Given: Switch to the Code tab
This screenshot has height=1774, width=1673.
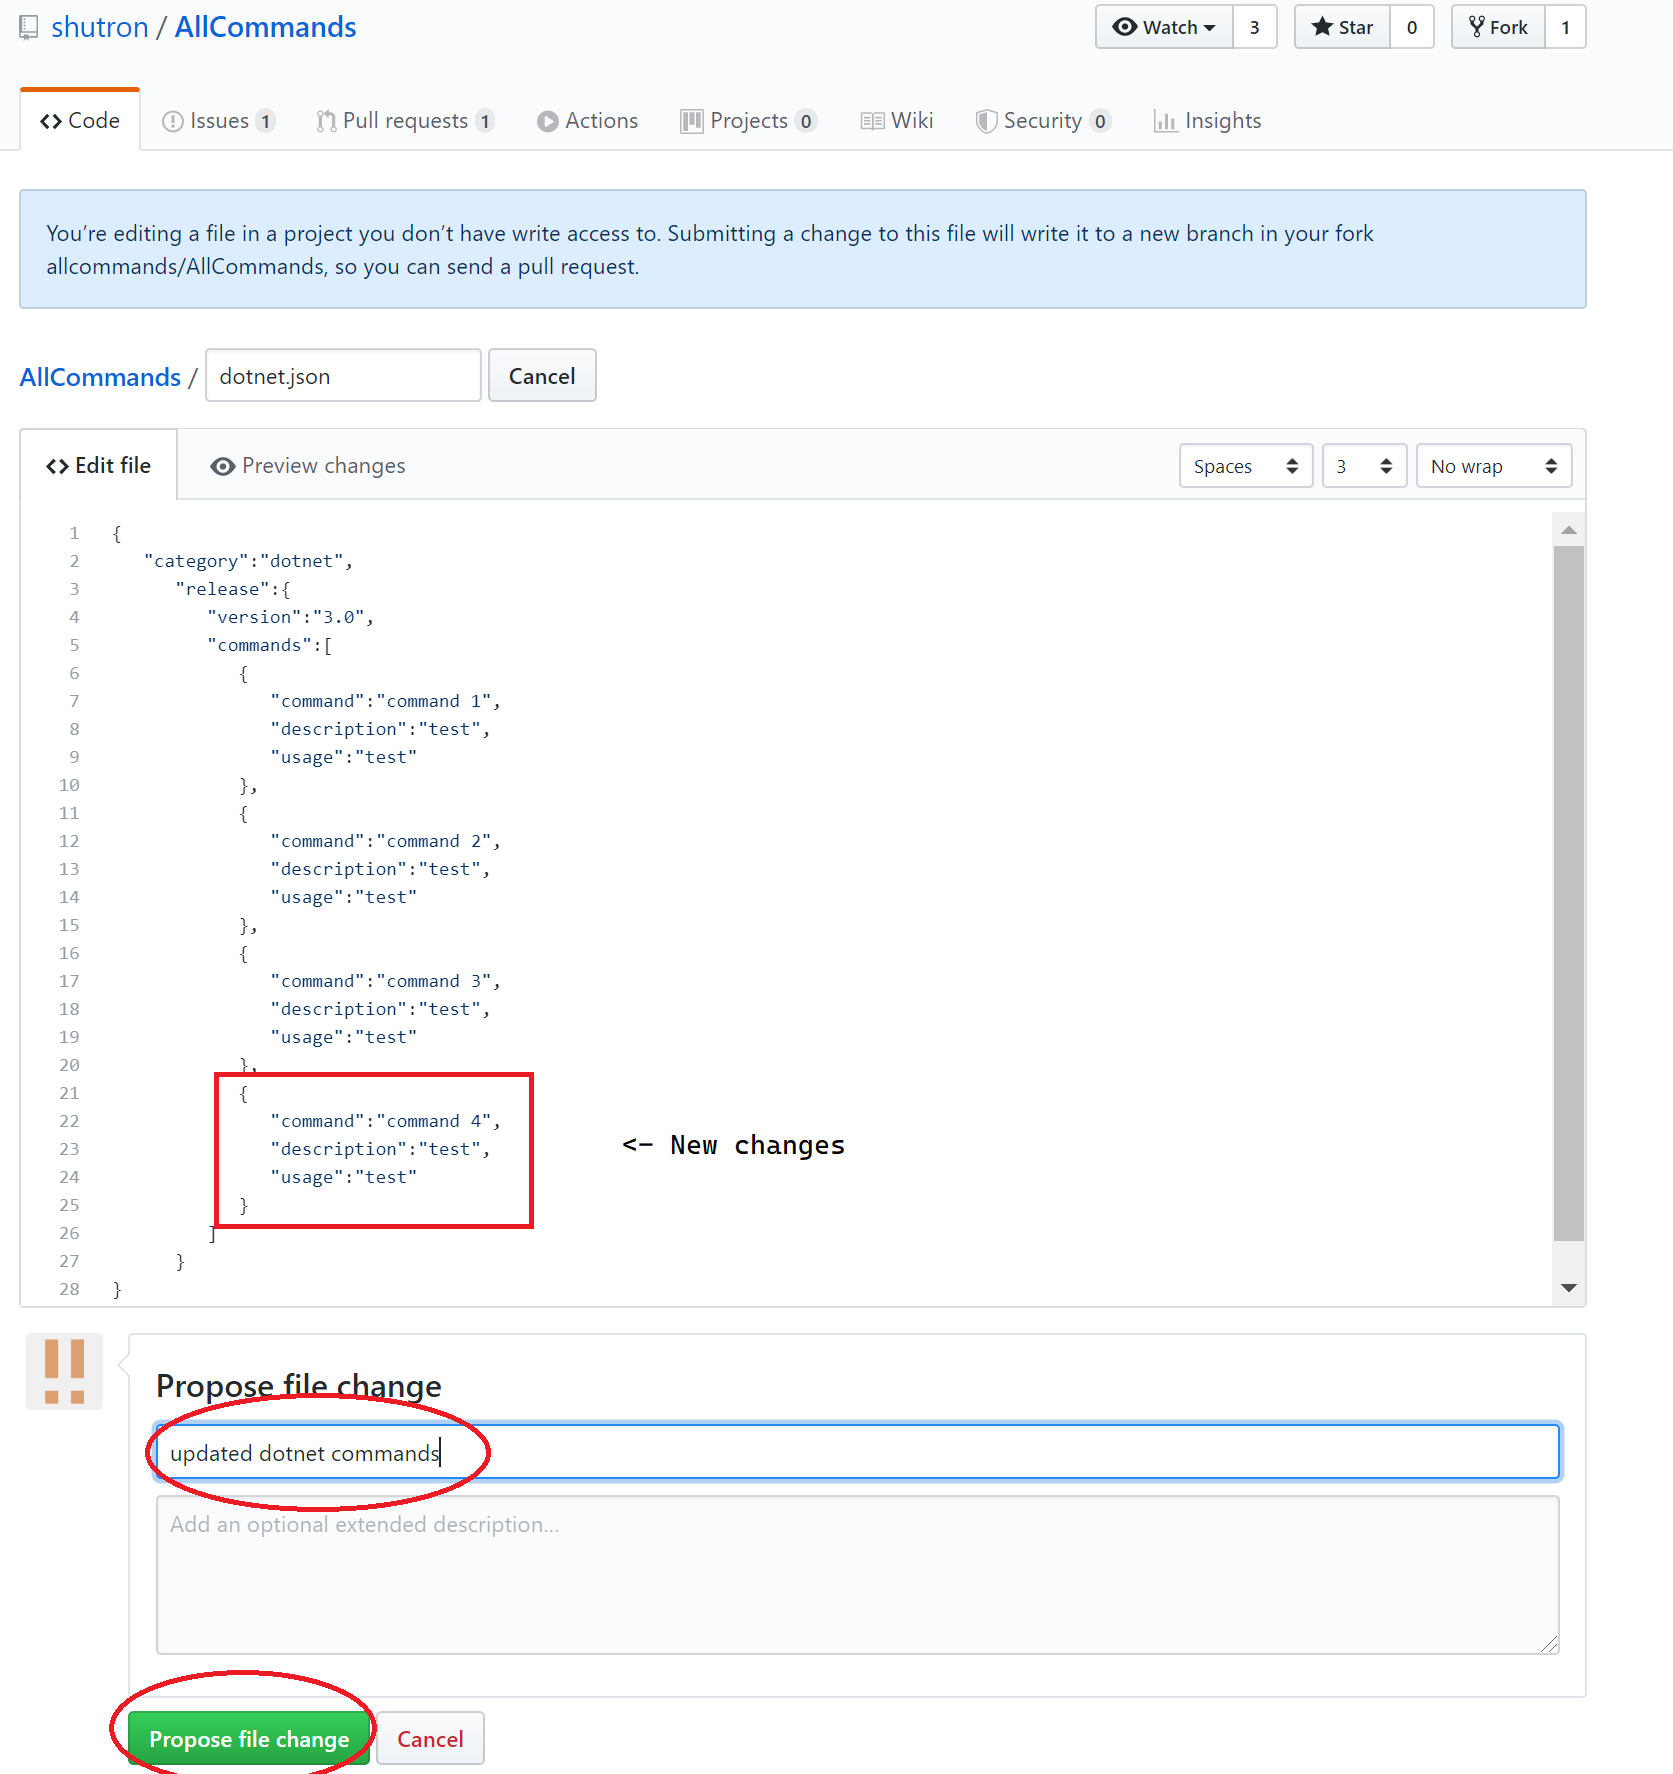Looking at the screenshot, I should (x=80, y=121).
